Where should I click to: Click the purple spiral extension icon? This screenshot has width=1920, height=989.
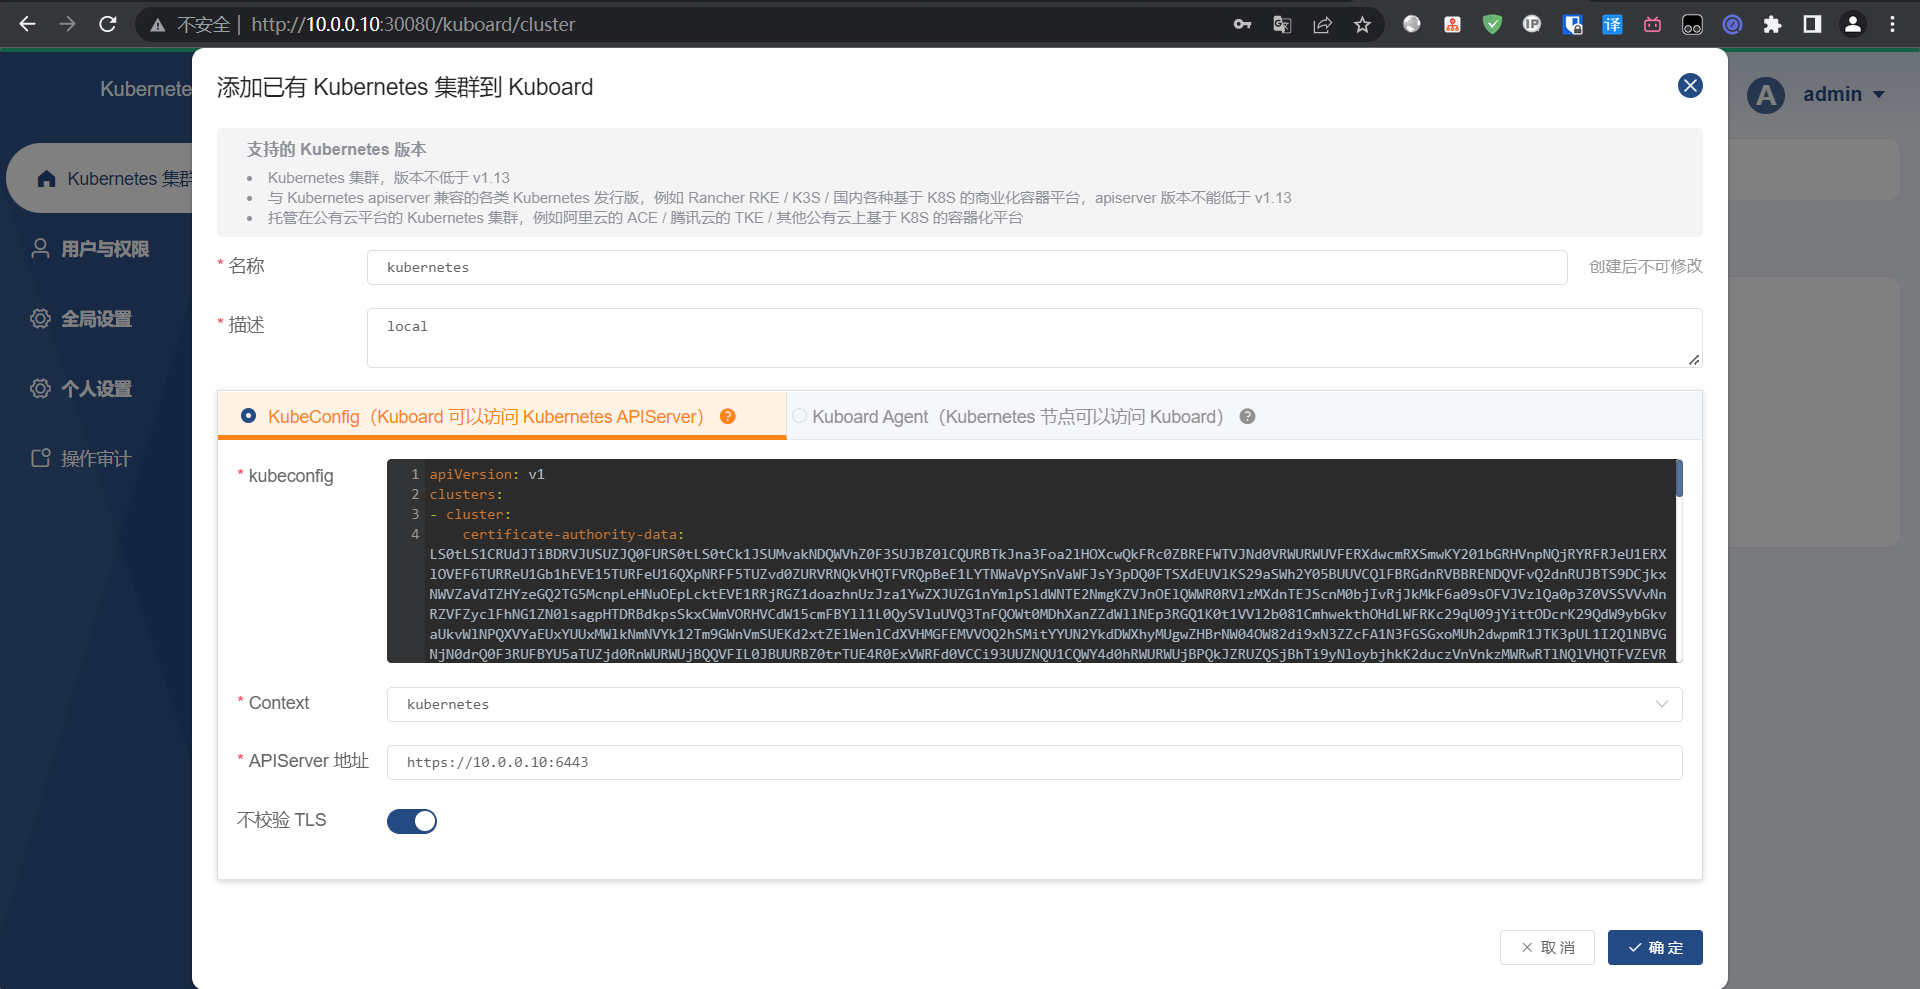click(x=1732, y=24)
